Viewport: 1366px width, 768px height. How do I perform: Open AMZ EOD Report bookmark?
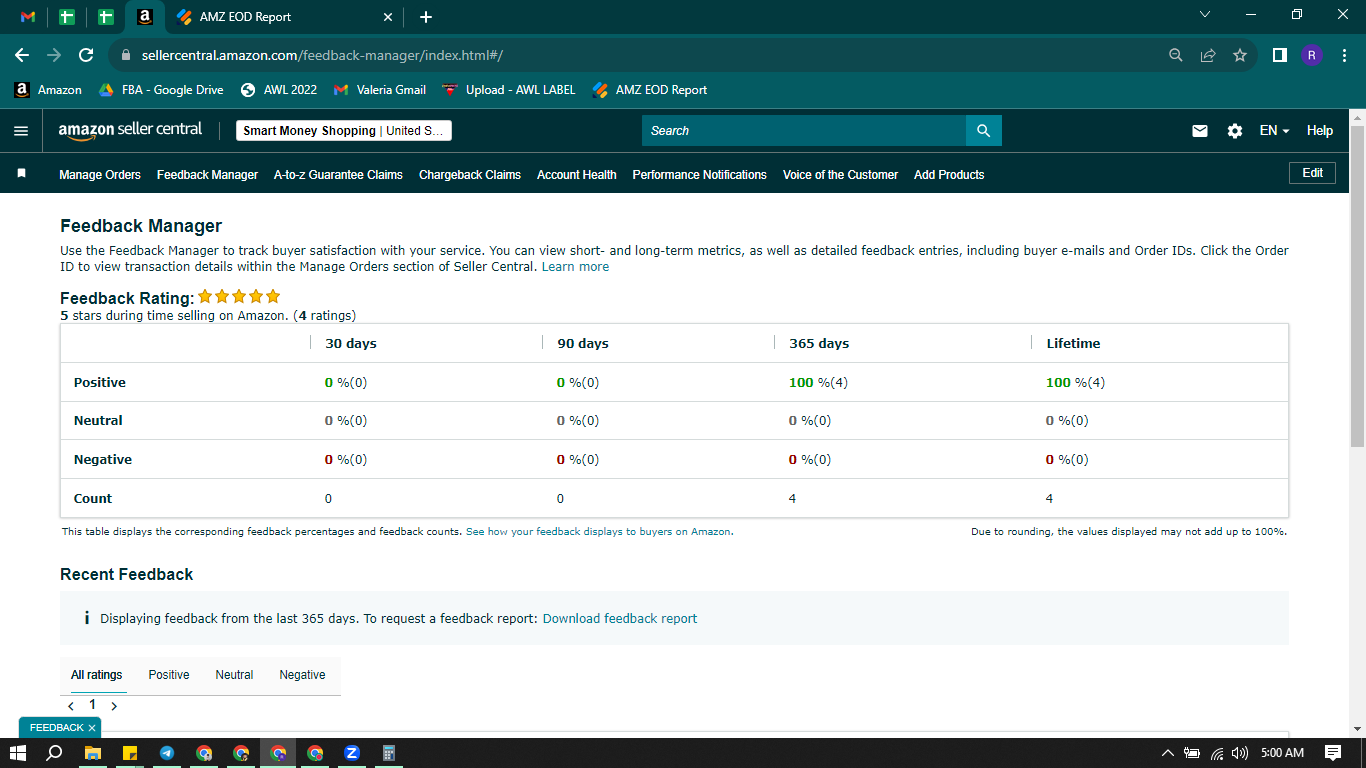[x=650, y=90]
